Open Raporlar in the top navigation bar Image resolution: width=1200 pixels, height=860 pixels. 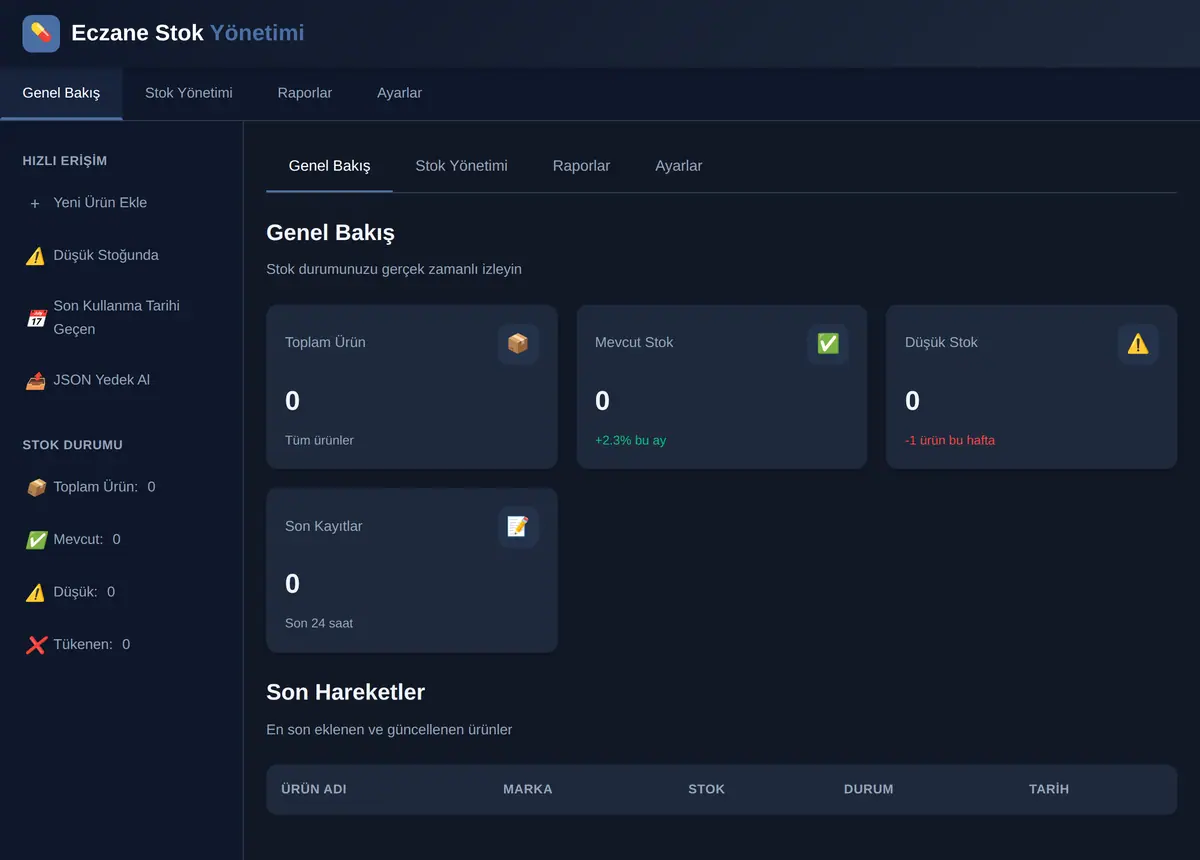pos(305,93)
